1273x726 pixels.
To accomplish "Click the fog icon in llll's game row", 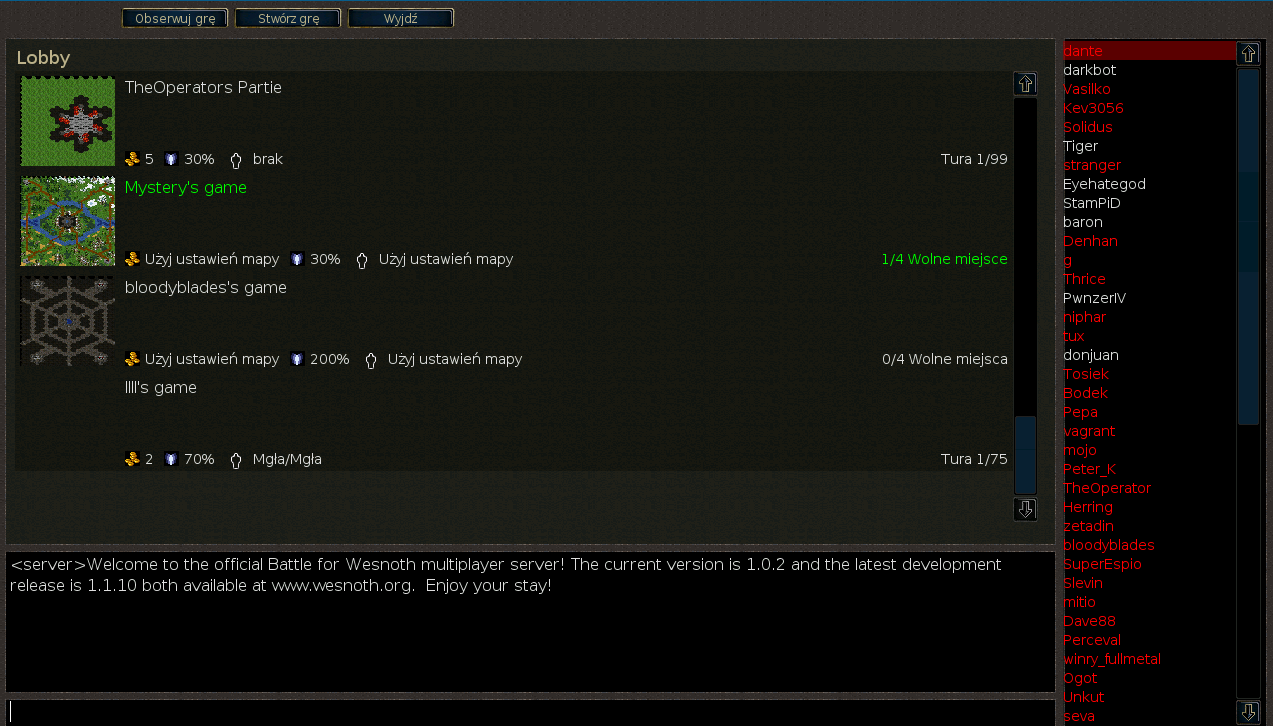I will click(x=236, y=460).
